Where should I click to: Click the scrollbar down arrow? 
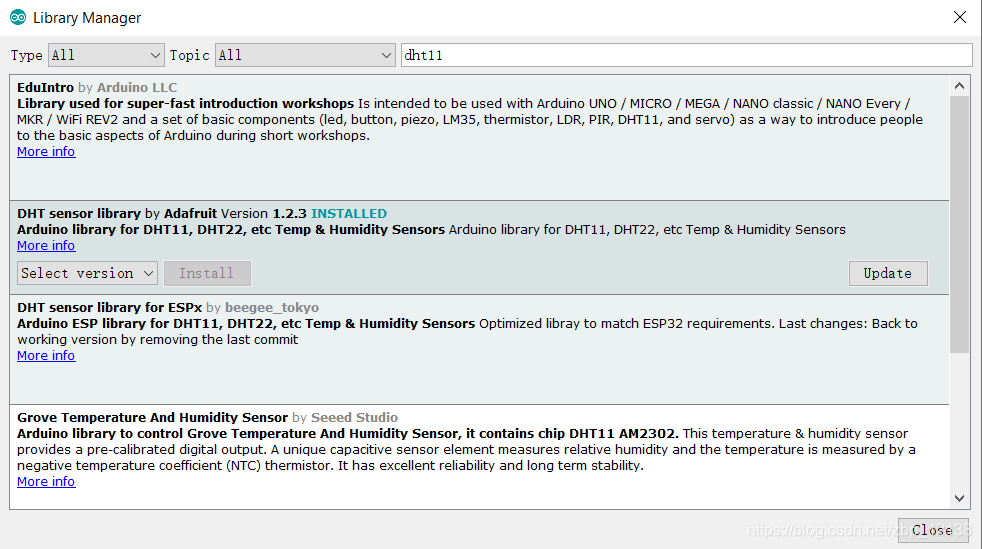click(x=959, y=498)
